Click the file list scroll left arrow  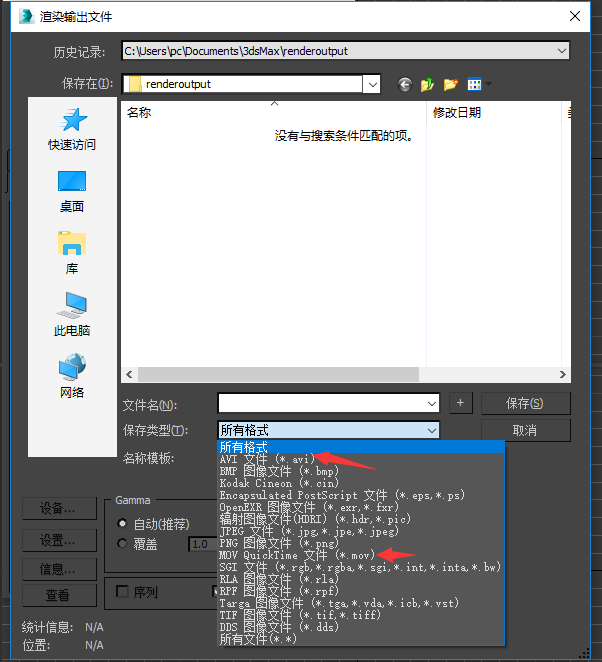129,374
